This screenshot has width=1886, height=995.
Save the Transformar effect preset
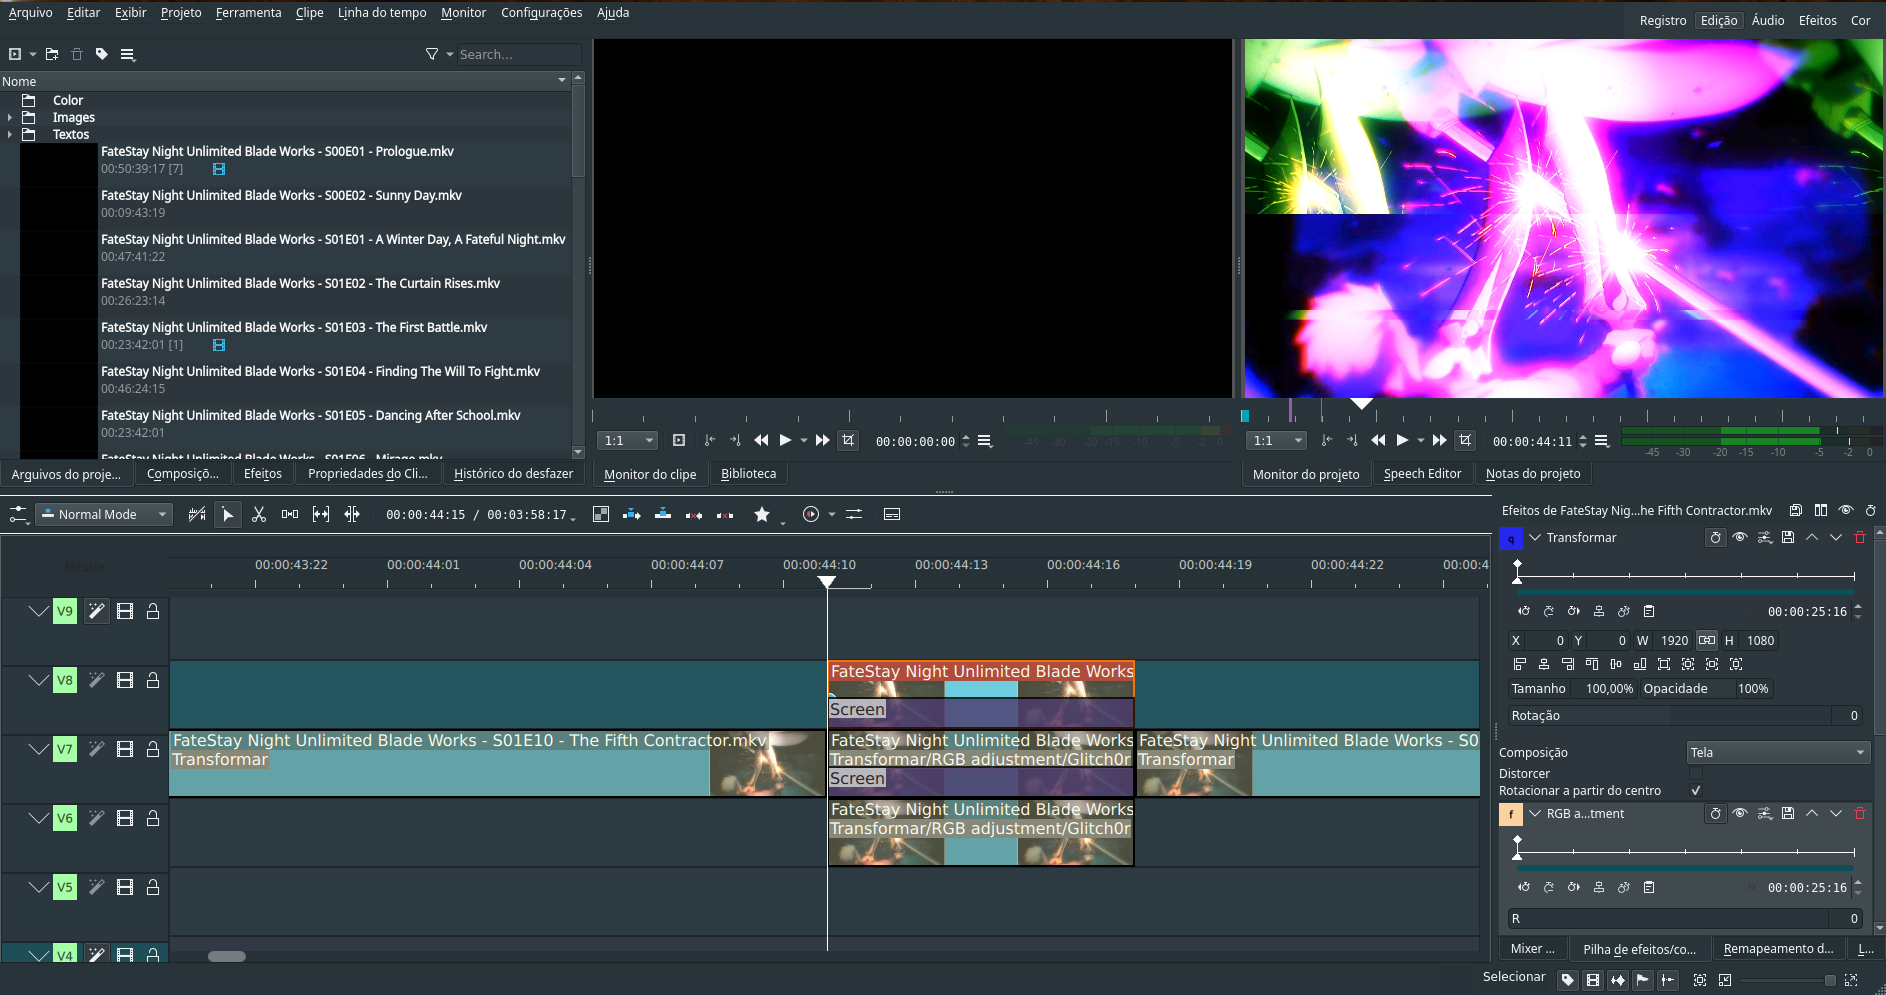coord(1788,537)
